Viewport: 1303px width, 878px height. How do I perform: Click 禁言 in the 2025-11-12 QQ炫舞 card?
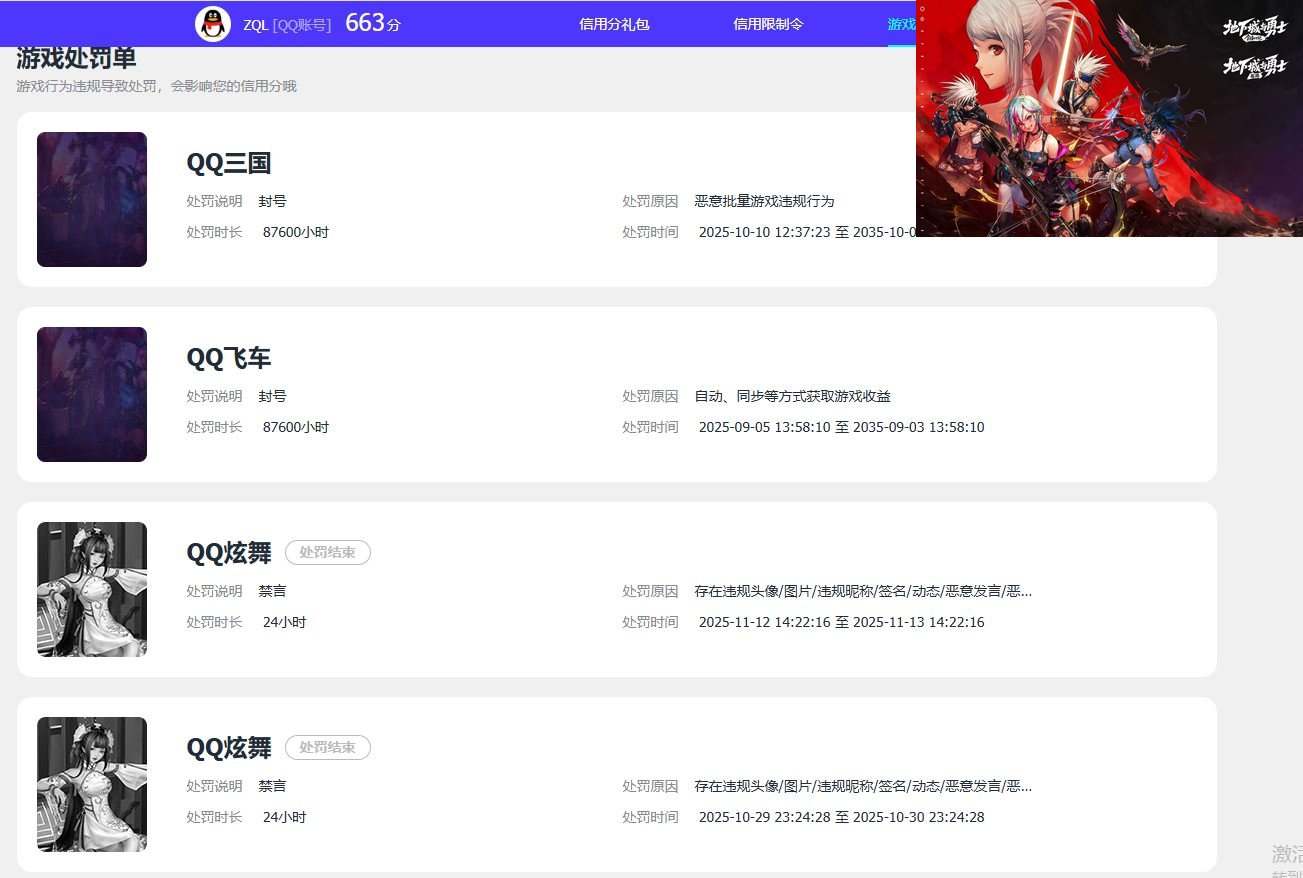(272, 591)
